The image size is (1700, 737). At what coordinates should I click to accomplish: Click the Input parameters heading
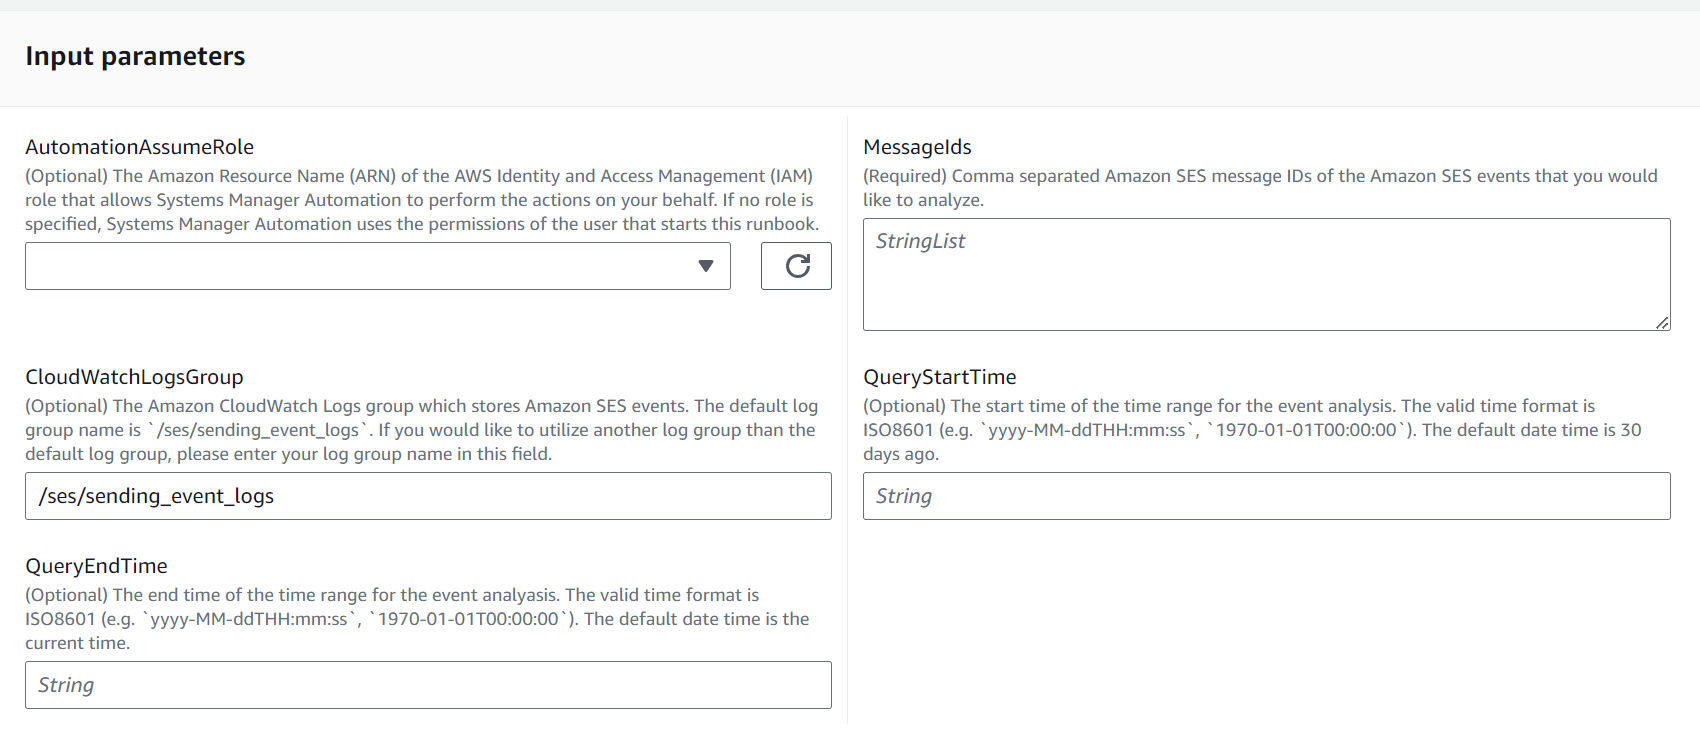[135, 57]
